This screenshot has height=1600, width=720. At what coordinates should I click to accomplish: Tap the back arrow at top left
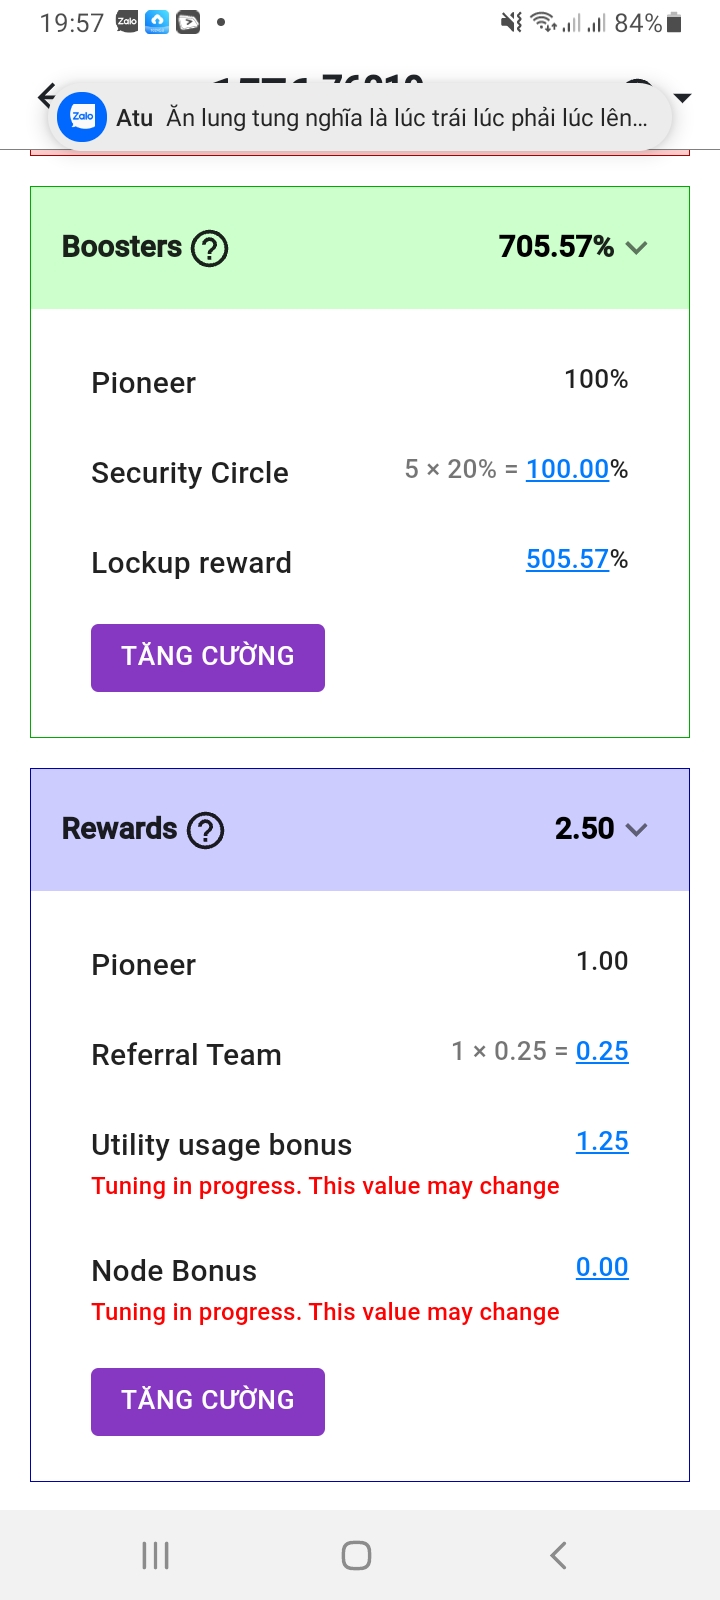coord(45,96)
